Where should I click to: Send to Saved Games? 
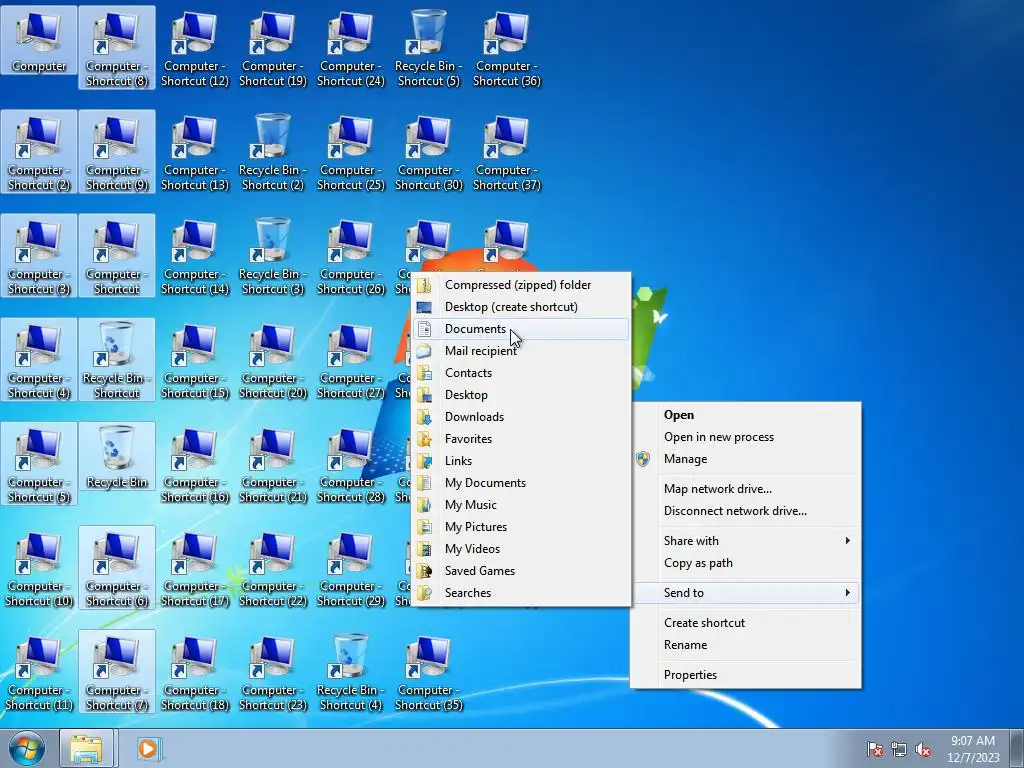coord(520,571)
